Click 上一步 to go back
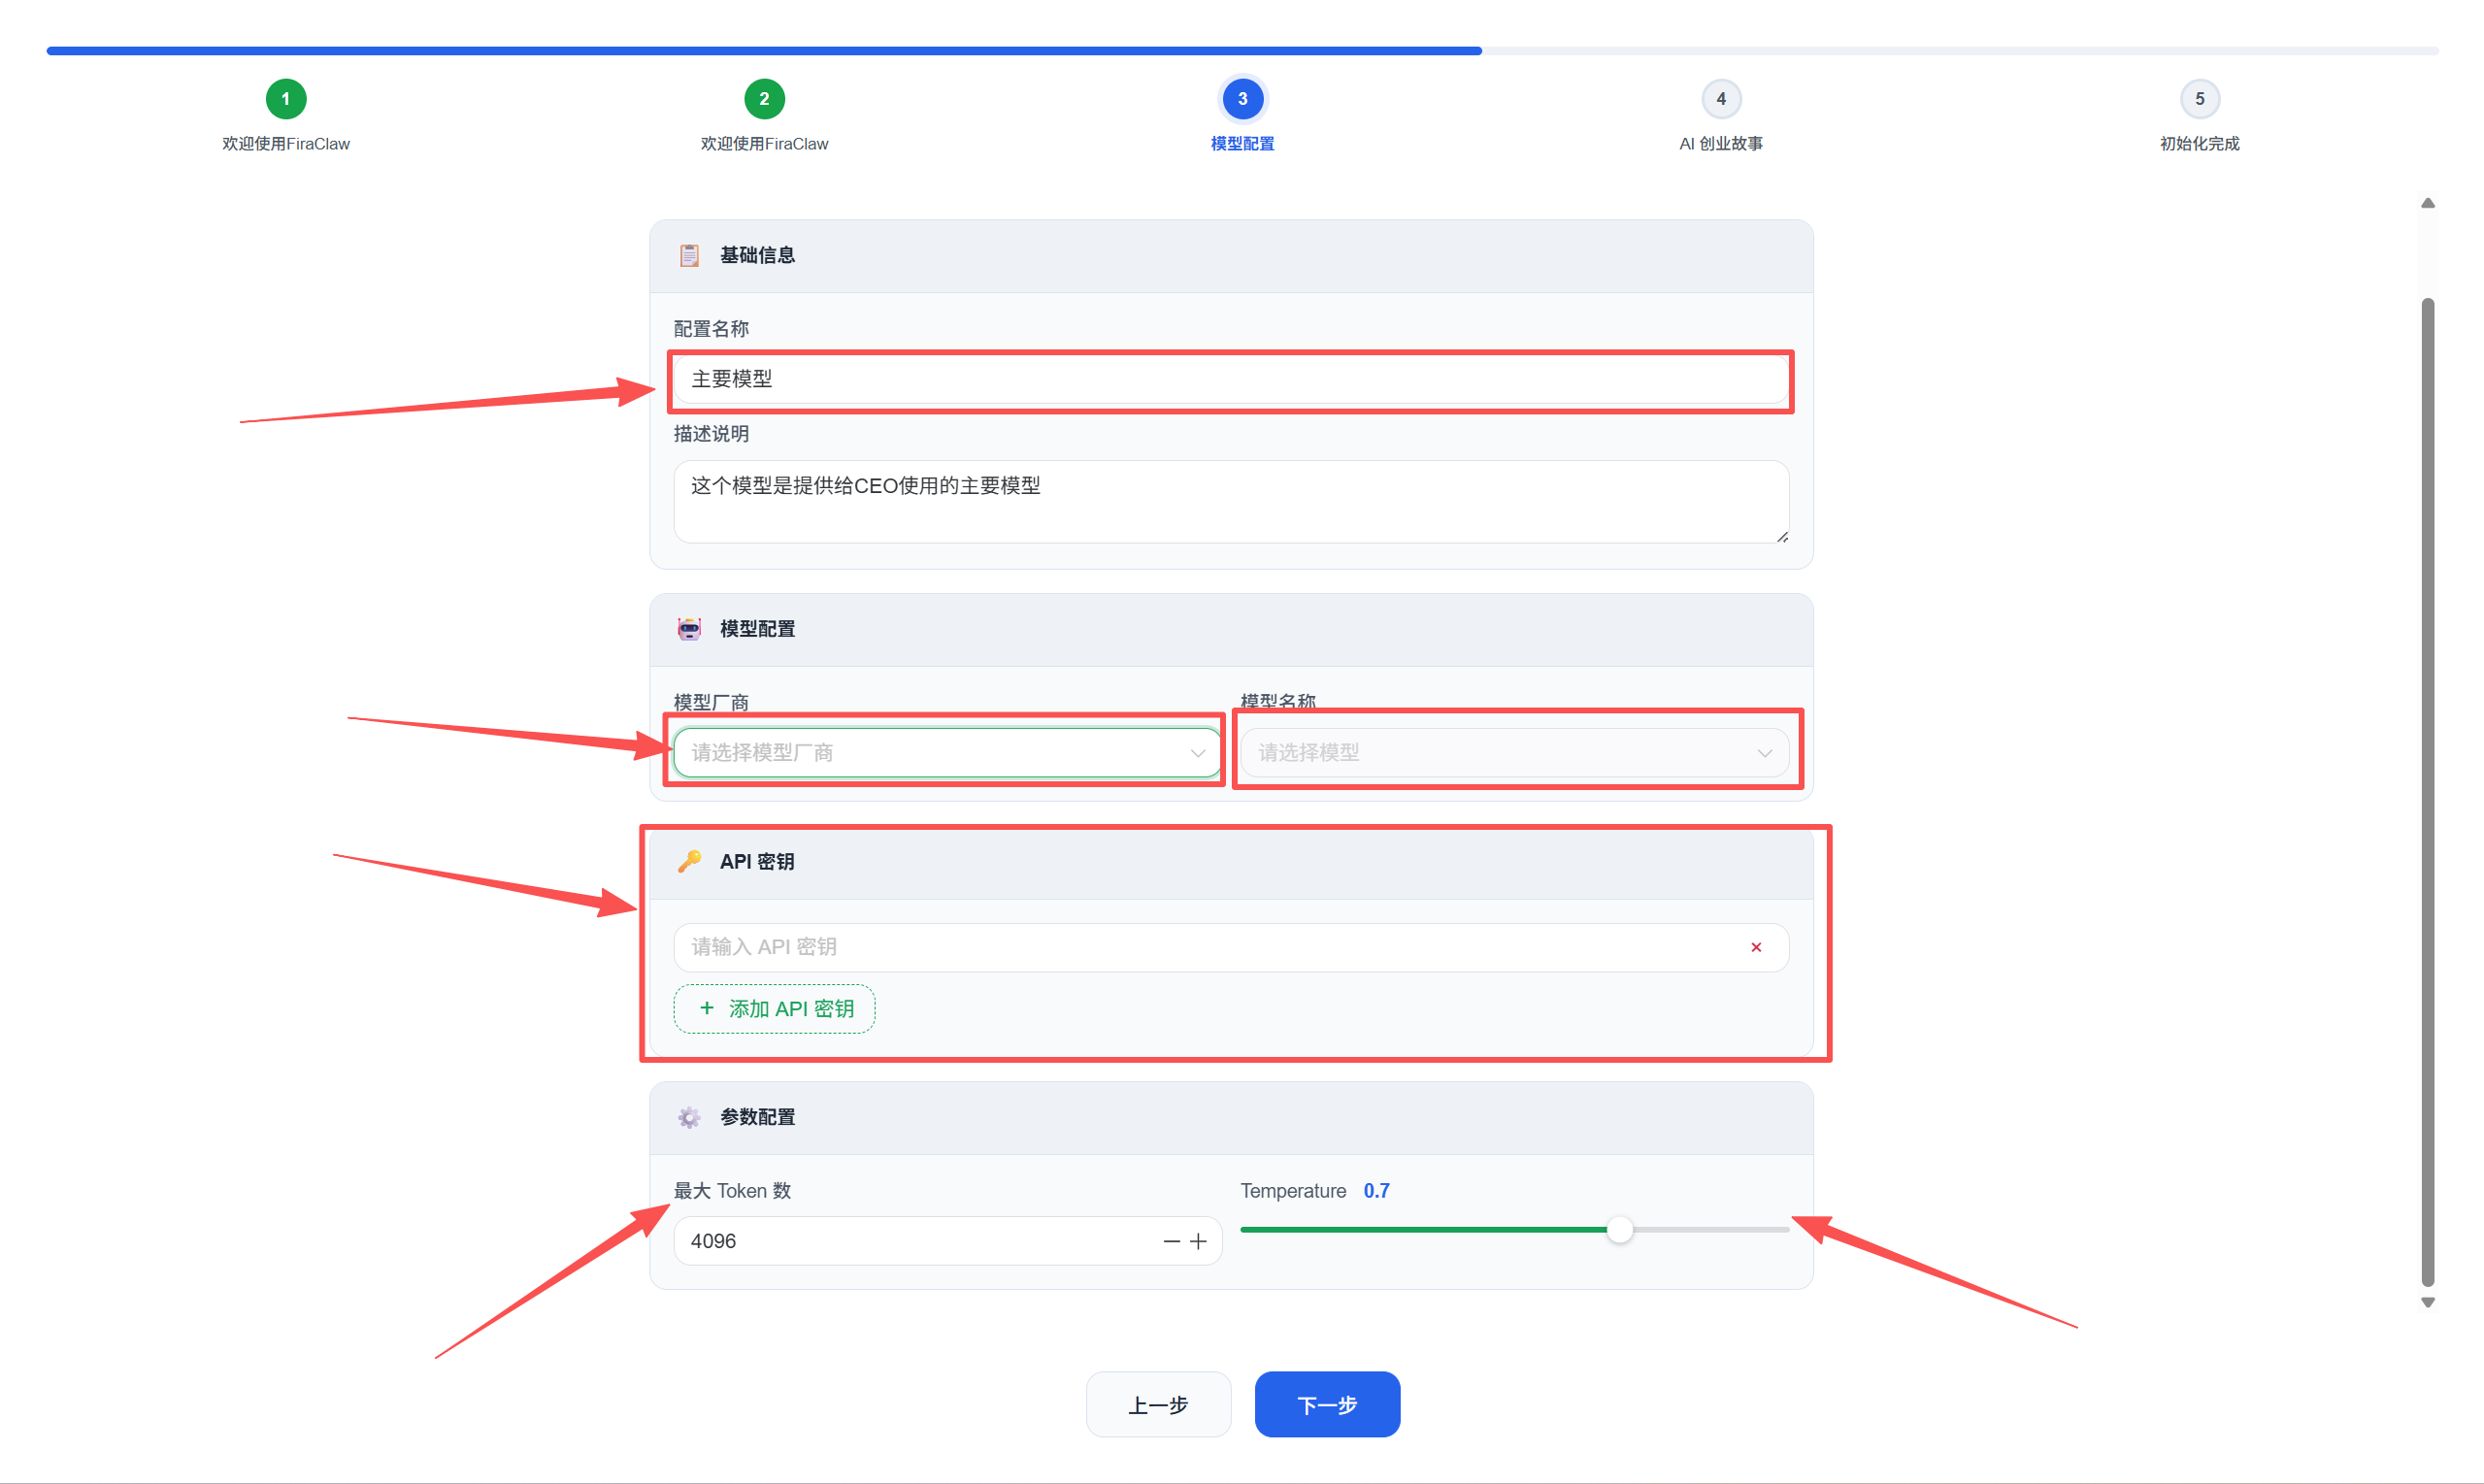 tap(1158, 1404)
